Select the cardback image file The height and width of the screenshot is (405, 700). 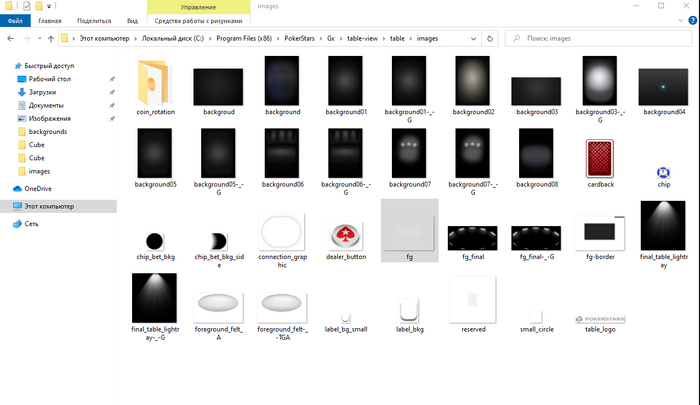tap(600, 163)
